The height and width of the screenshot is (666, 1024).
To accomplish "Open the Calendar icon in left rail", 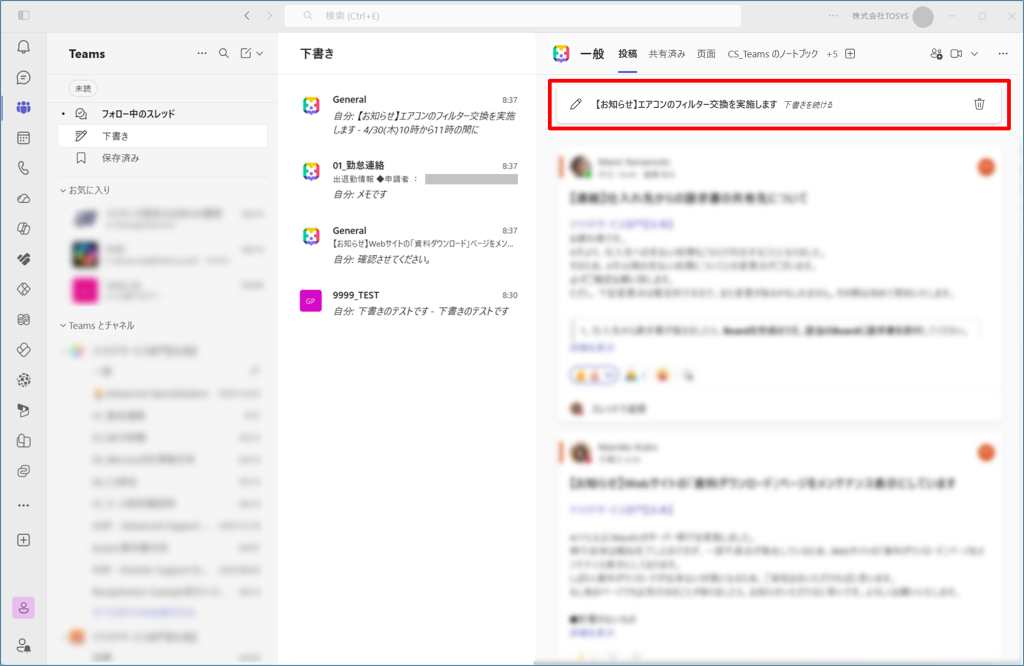I will [24, 138].
